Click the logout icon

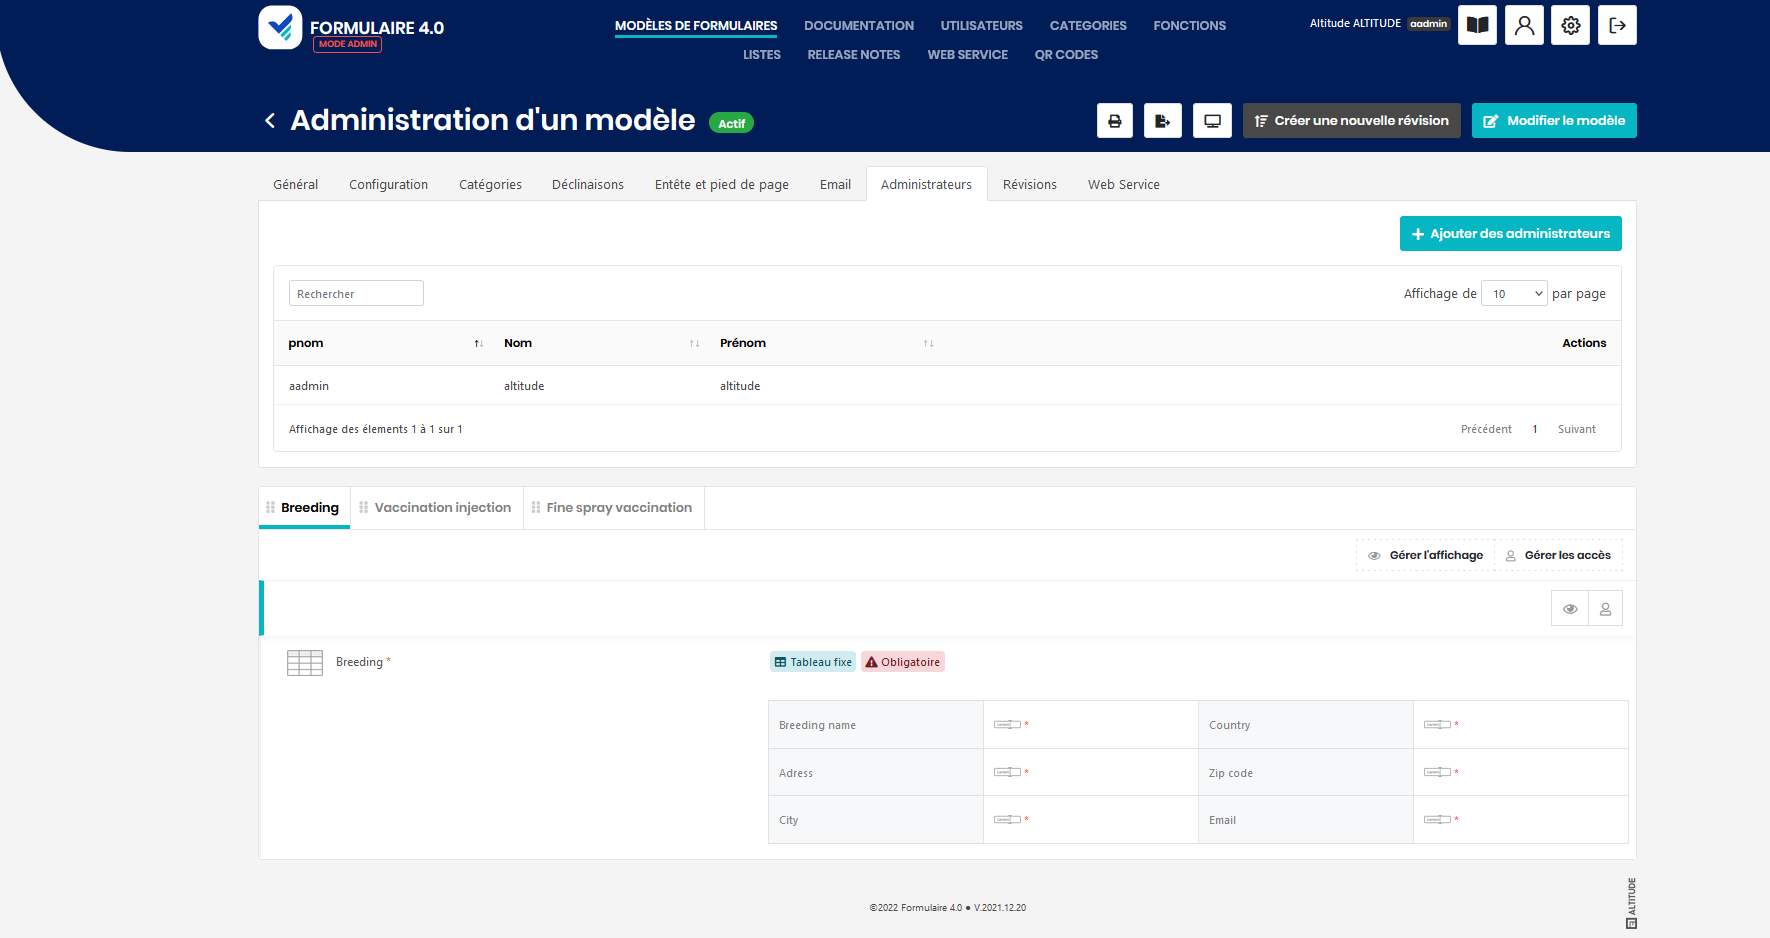pyautogui.click(x=1617, y=26)
